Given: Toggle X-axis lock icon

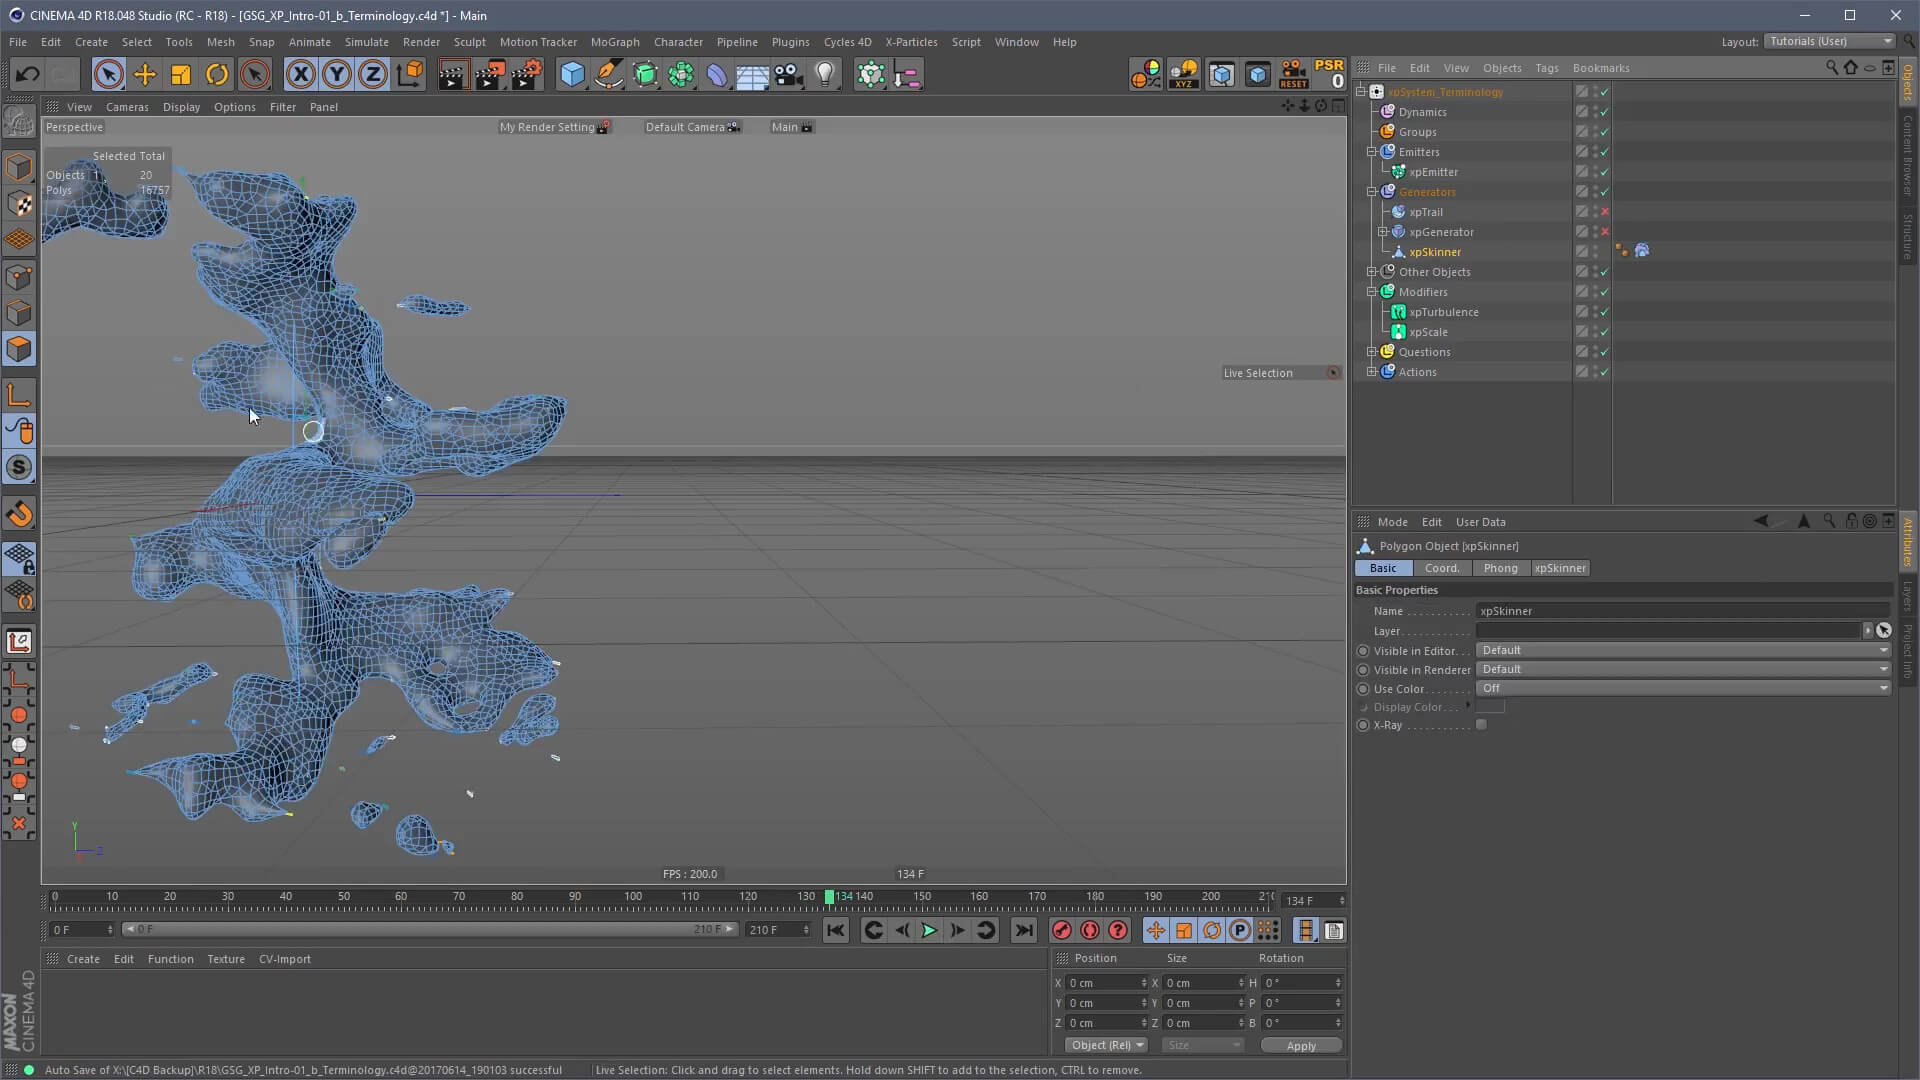Looking at the screenshot, I should [300, 75].
